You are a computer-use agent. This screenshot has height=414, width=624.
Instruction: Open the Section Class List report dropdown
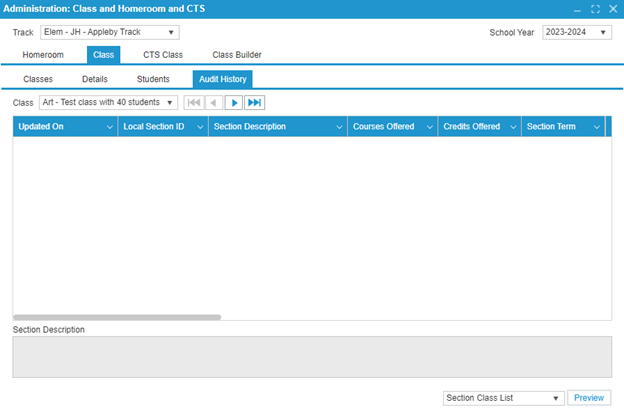point(557,398)
